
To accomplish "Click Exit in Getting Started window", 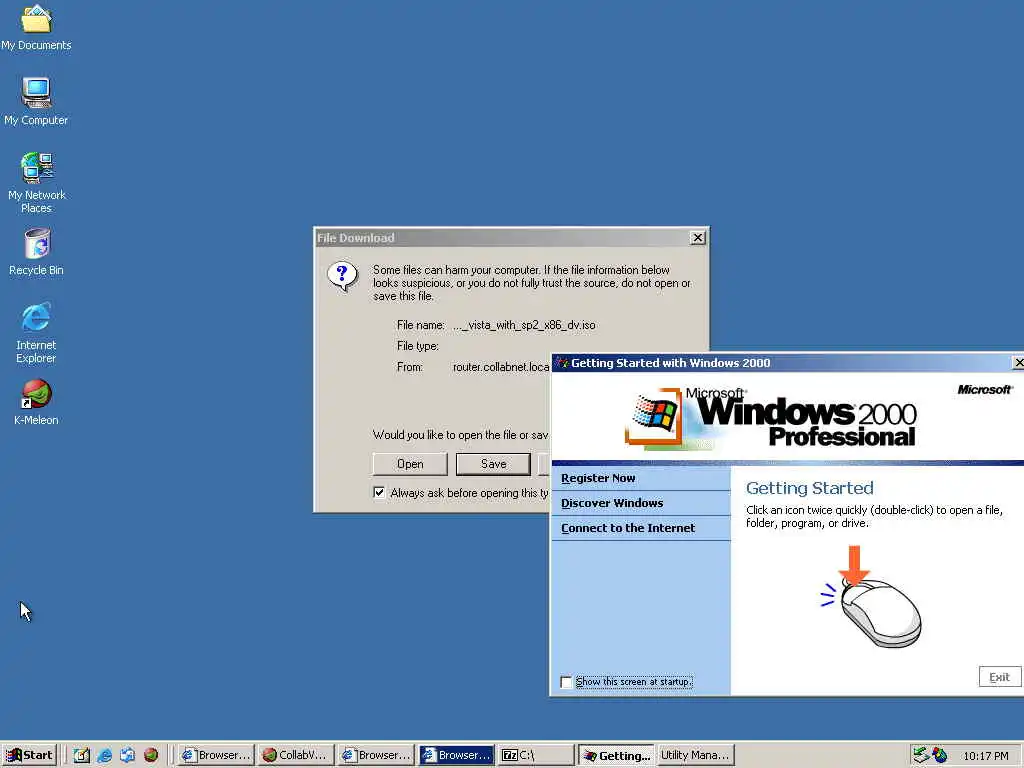I will (999, 677).
